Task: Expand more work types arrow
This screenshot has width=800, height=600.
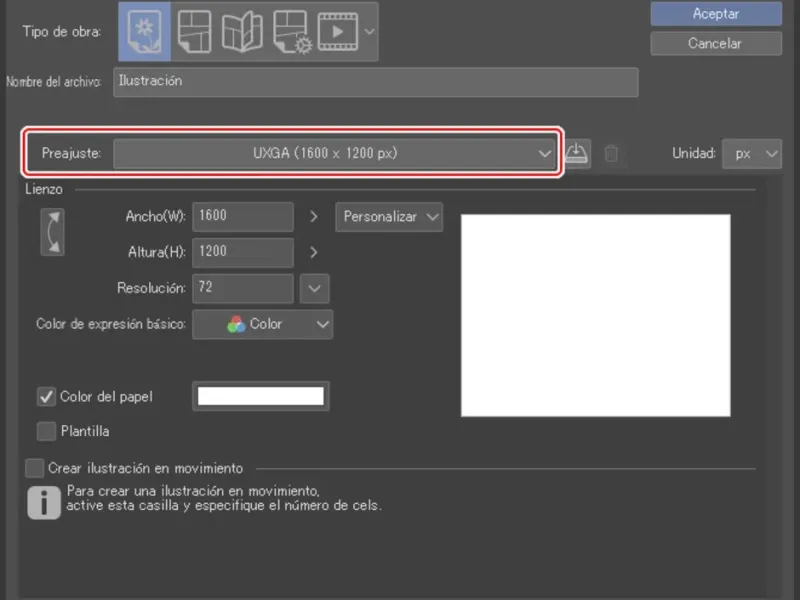Action: [x=369, y=32]
